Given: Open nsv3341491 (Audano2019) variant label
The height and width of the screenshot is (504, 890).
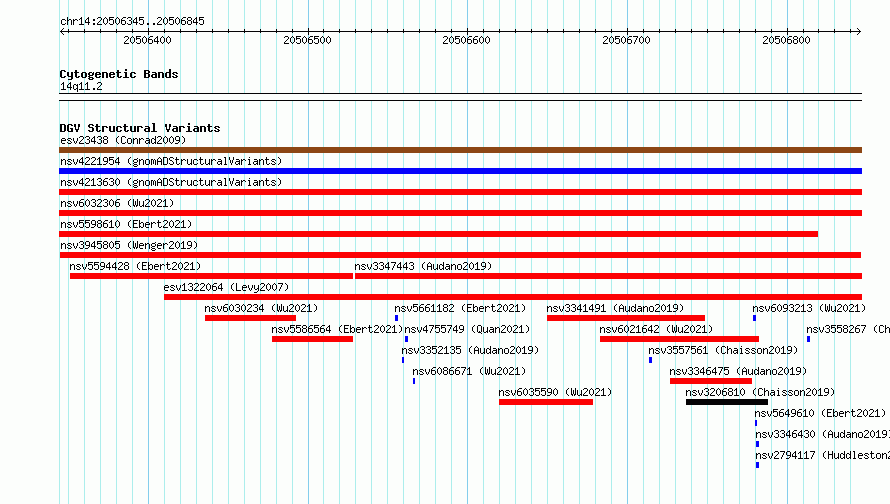Looking at the screenshot, I should [x=615, y=308].
